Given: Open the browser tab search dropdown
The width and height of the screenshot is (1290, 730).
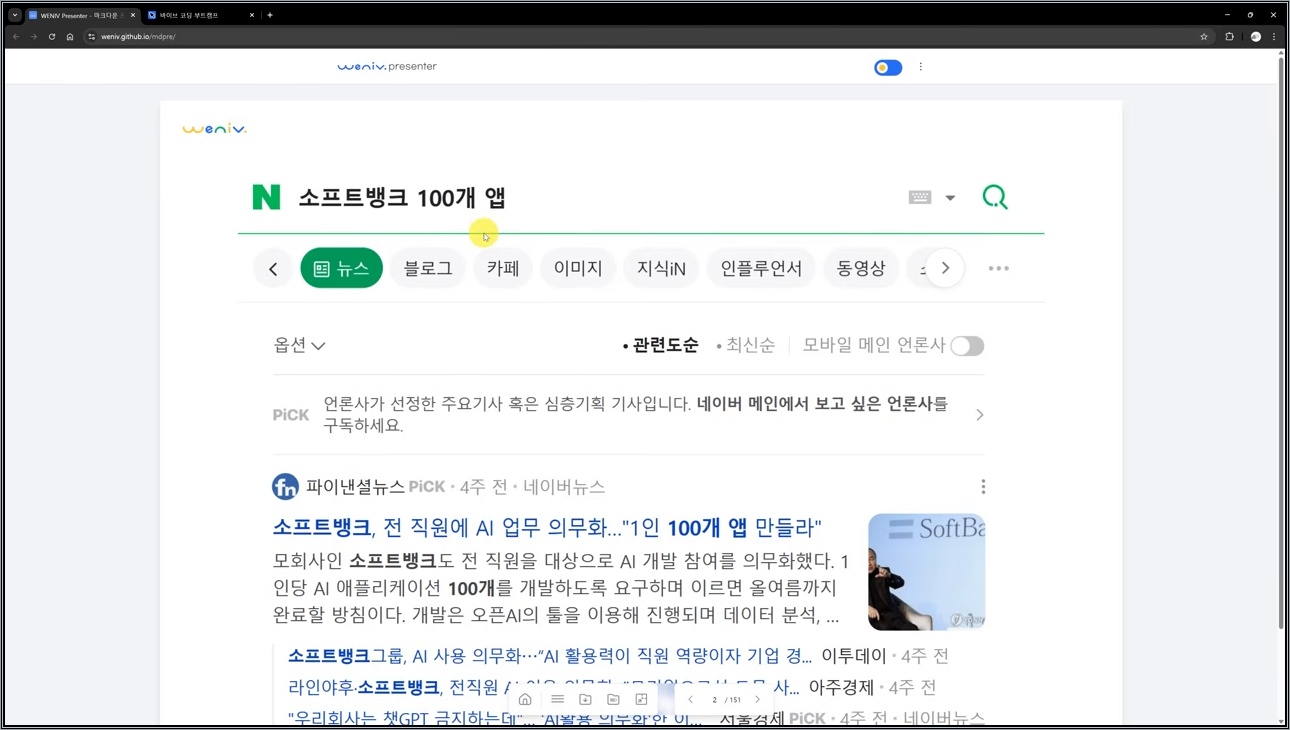Looking at the screenshot, I should coord(15,15).
